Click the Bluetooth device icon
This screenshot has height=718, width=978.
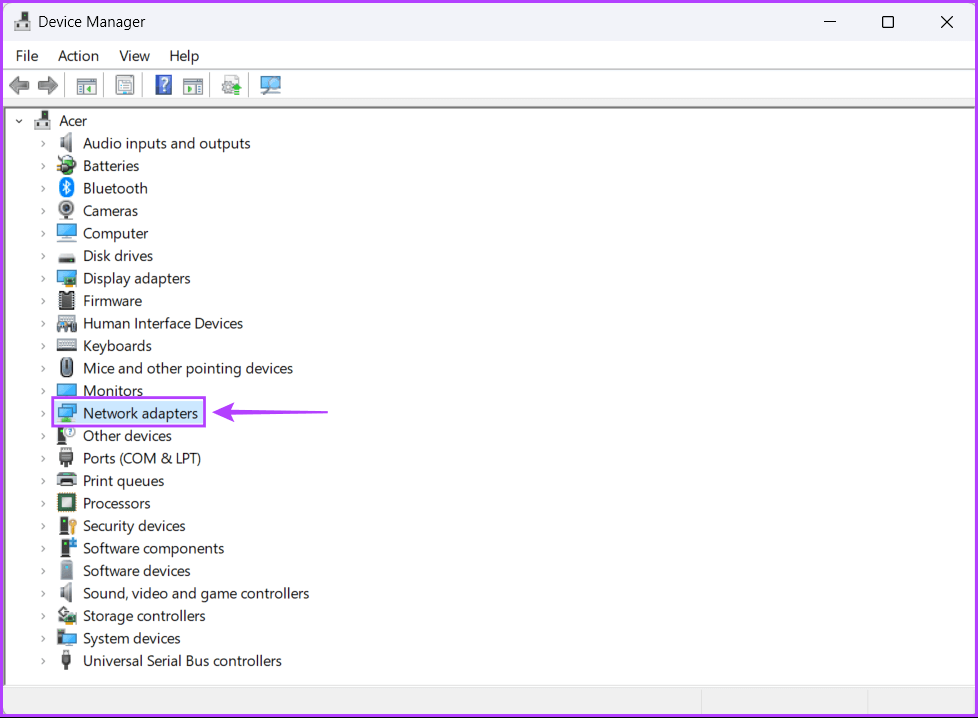click(67, 188)
